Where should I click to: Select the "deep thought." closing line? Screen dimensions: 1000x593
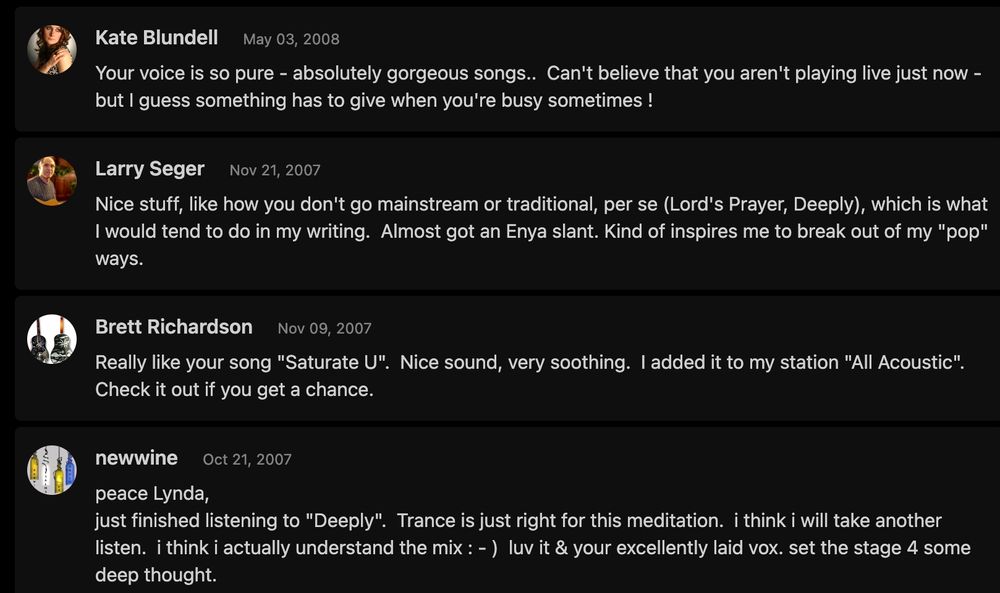pos(156,575)
